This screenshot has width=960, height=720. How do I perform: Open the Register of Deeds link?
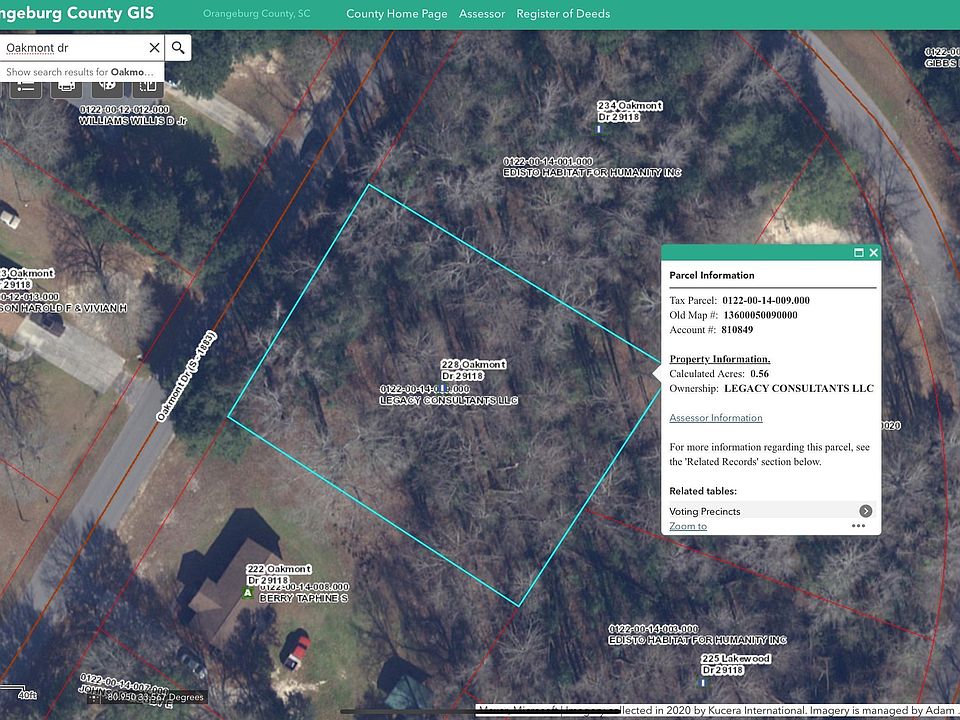(563, 13)
